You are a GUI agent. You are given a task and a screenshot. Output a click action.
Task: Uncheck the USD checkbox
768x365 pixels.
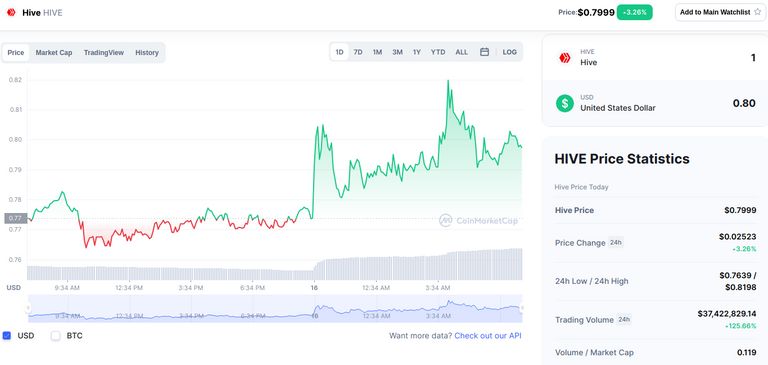point(7,336)
